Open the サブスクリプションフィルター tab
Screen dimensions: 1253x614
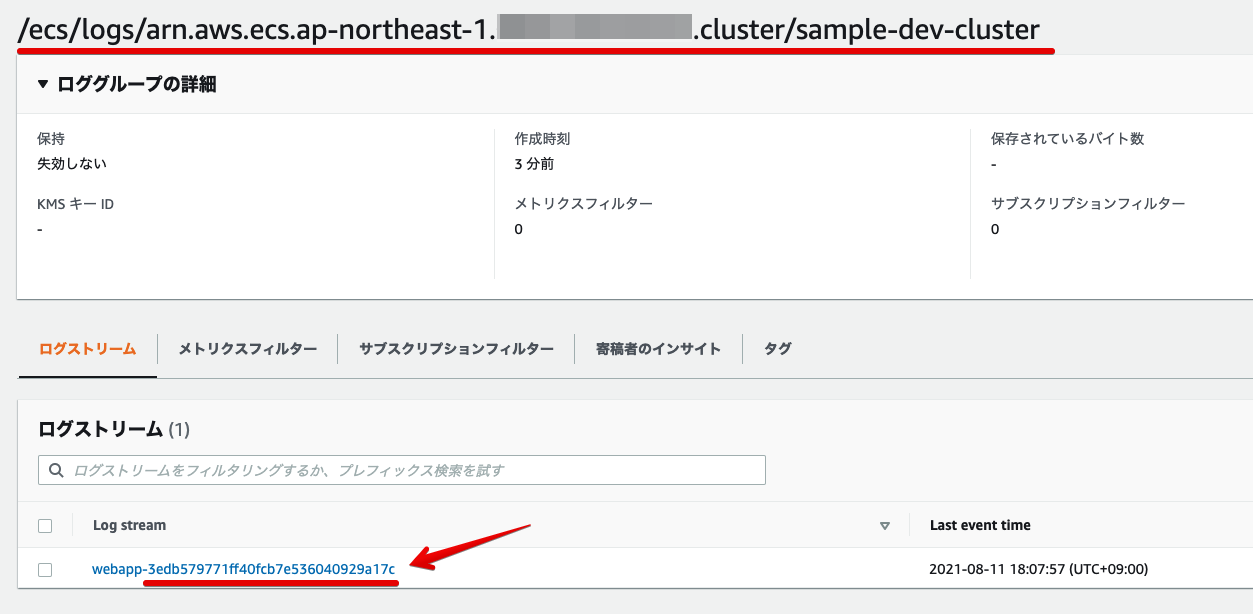click(x=456, y=348)
